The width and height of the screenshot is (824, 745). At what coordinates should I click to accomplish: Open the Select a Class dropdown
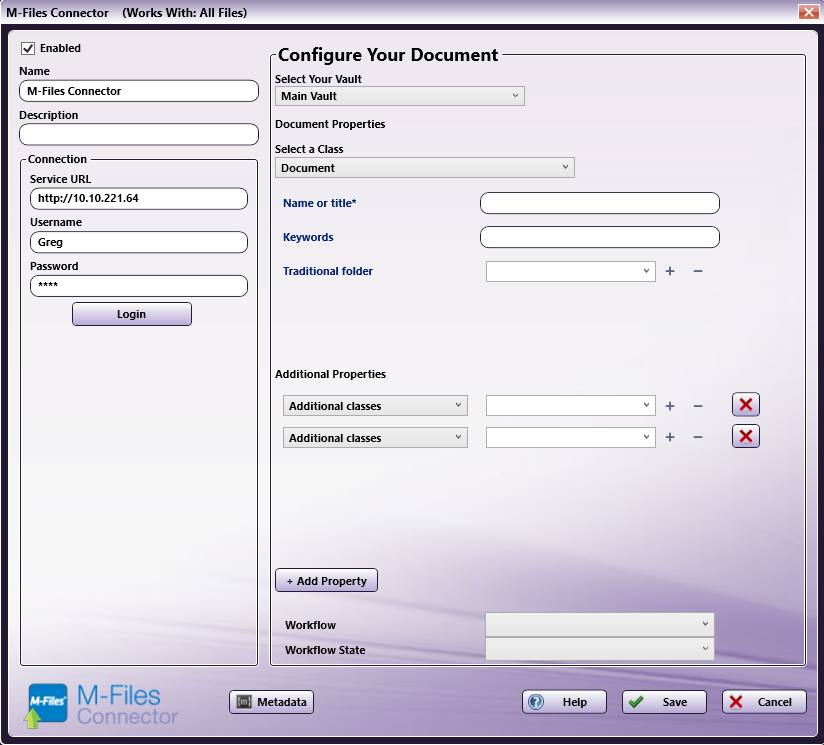tap(425, 168)
